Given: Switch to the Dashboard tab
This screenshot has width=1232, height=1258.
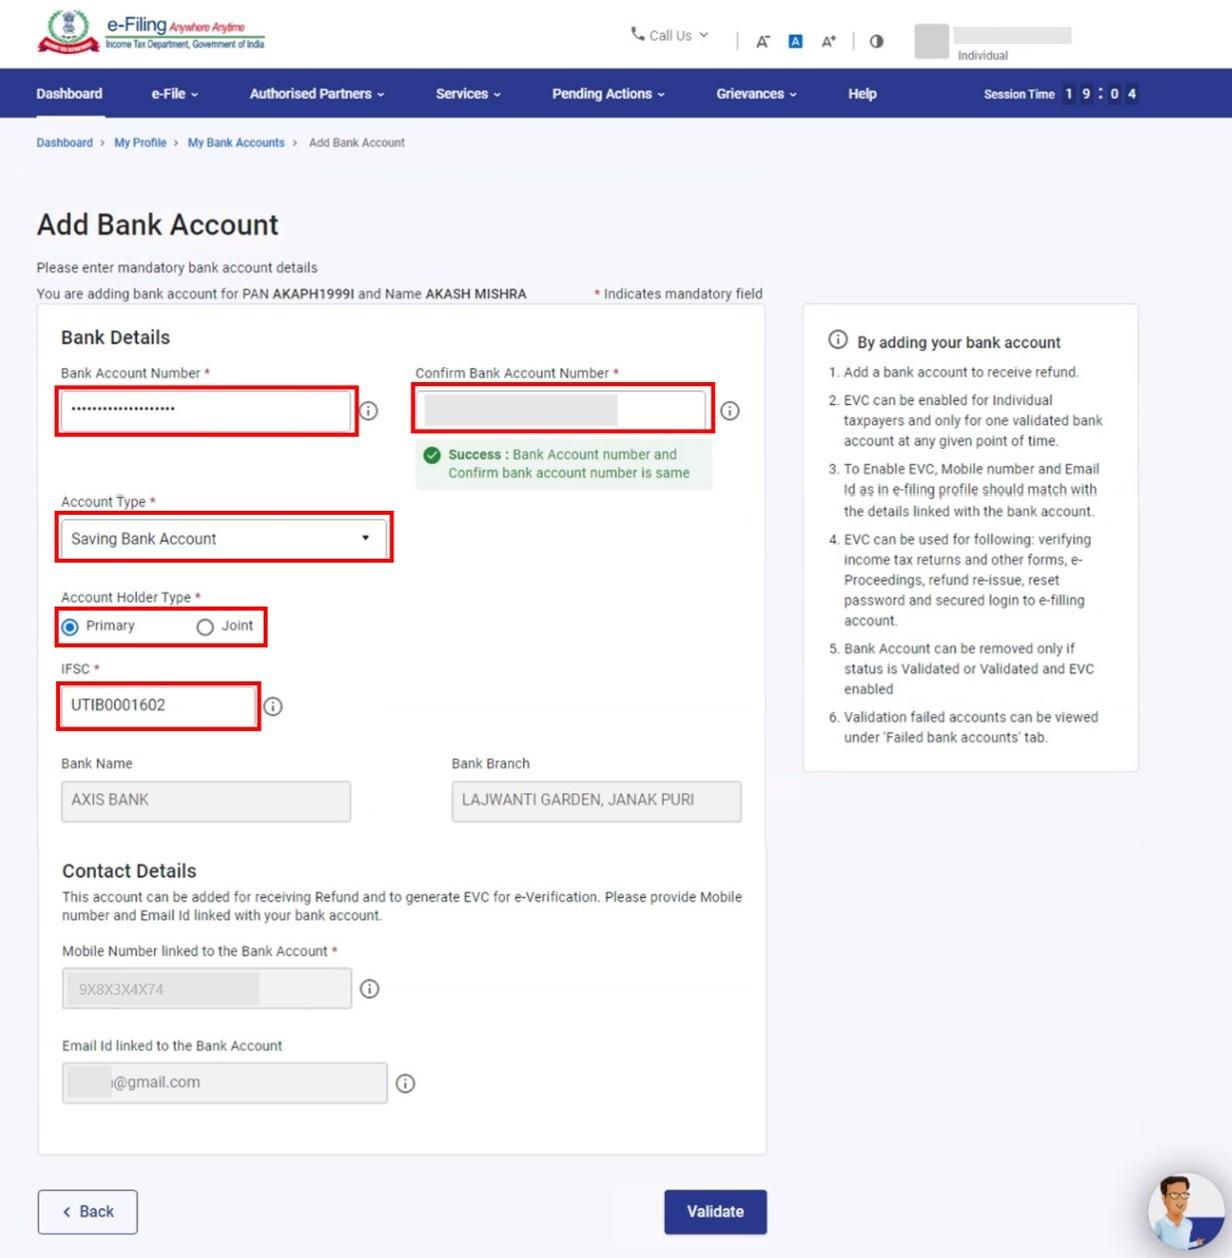Looking at the screenshot, I should [x=68, y=93].
